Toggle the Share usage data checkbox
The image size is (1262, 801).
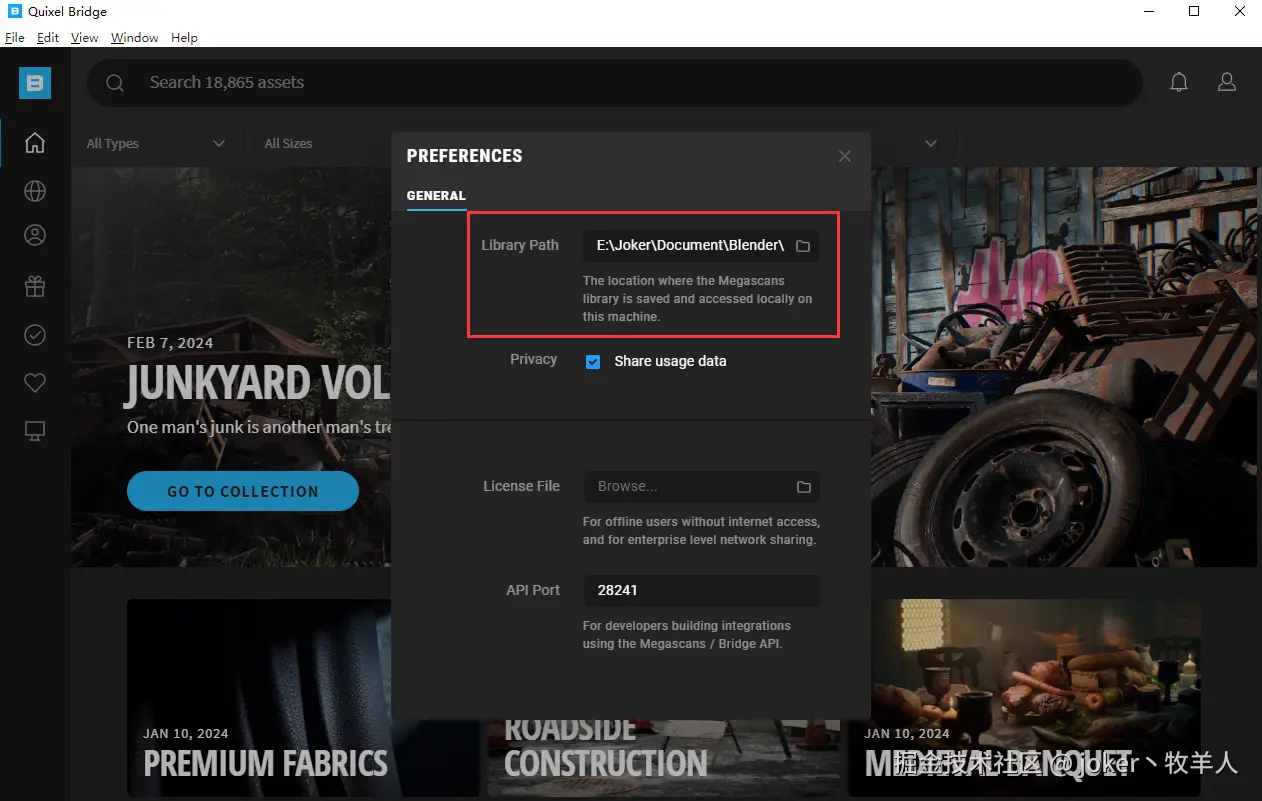click(593, 362)
